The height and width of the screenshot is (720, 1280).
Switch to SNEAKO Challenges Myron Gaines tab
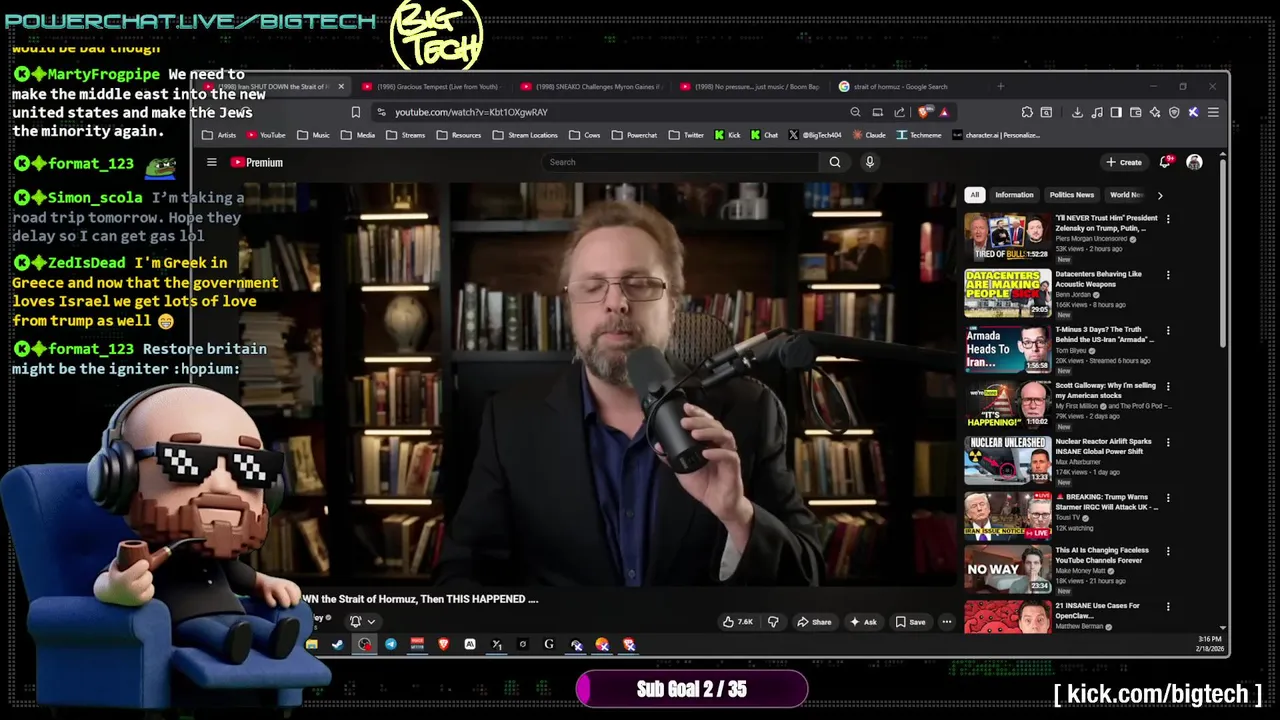click(x=590, y=87)
